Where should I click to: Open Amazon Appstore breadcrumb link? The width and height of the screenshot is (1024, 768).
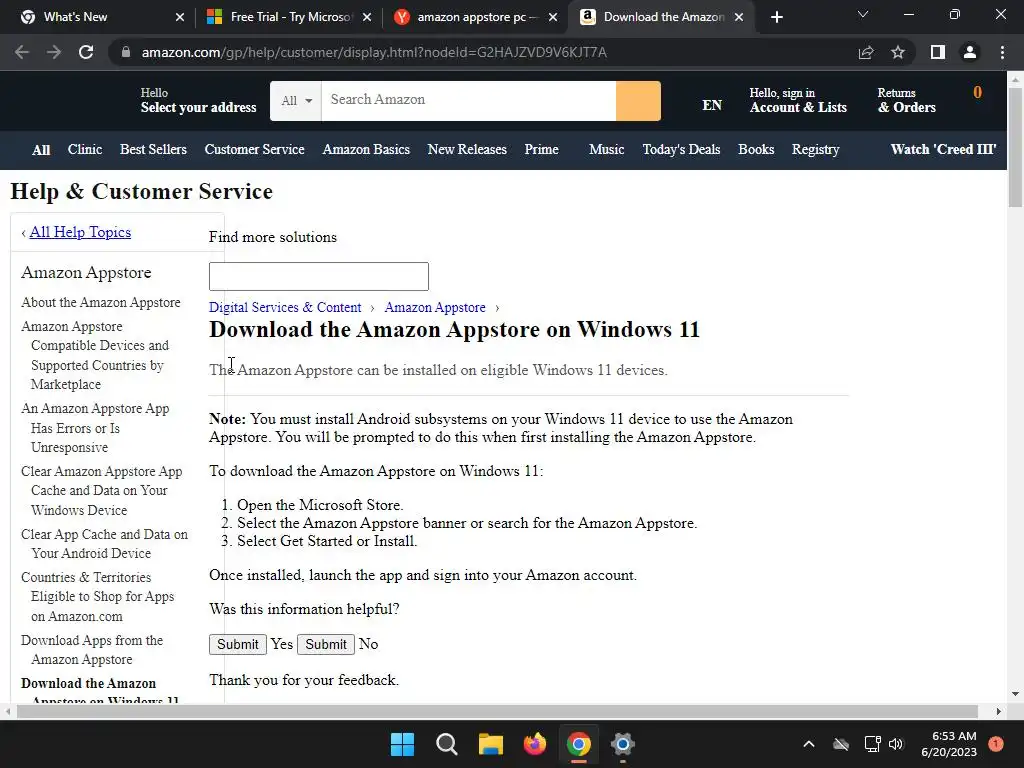[435, 308]
